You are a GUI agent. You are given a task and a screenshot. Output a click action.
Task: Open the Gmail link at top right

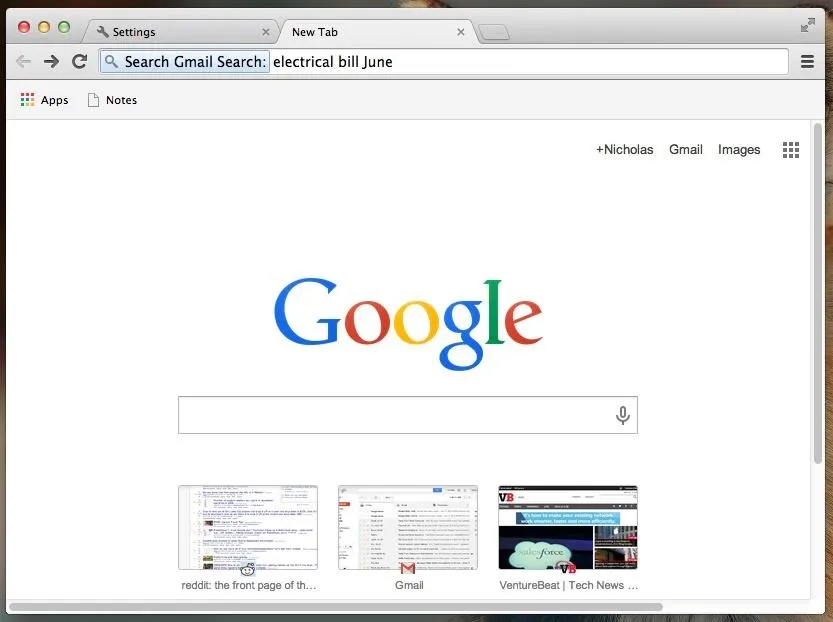pos(685,150)
